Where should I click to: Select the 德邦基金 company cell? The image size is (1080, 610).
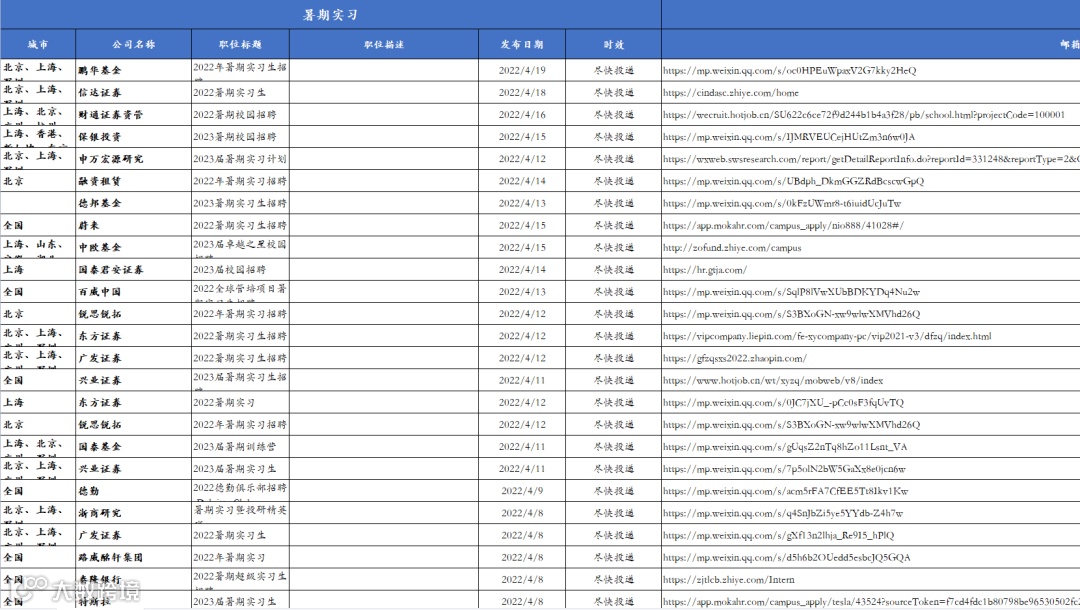[134, 203]
